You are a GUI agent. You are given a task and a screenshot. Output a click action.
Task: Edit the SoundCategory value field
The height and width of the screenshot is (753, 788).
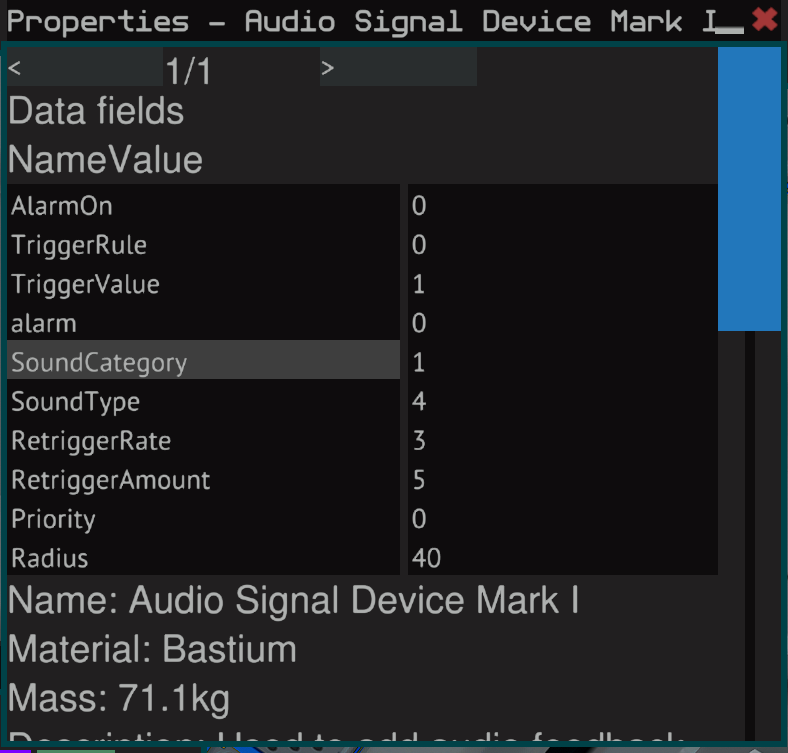[562, 362]
